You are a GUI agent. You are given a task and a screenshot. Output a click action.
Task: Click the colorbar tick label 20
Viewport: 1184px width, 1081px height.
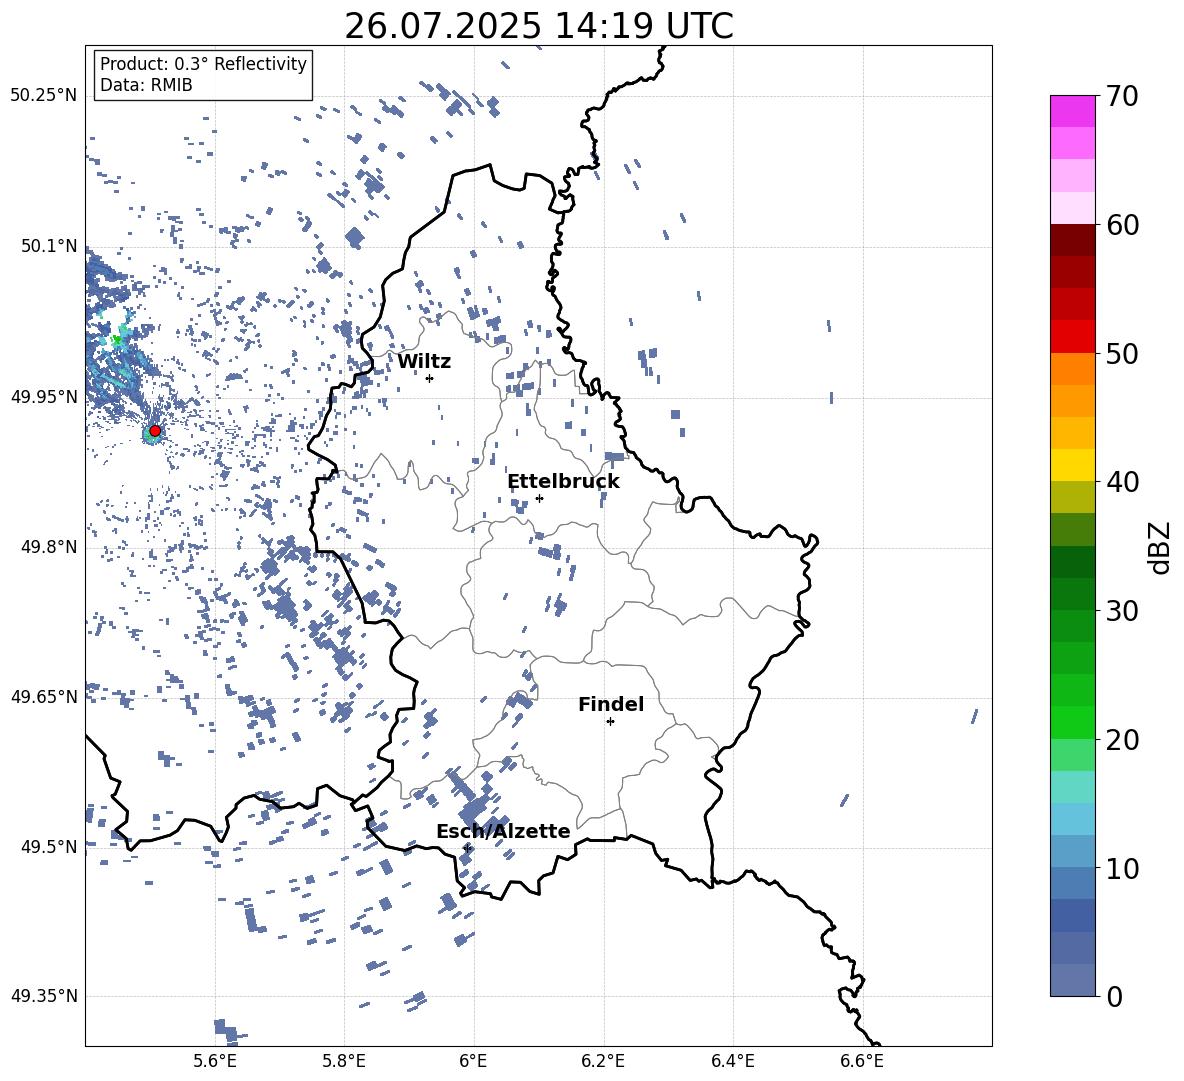[x=1122, y=740]
